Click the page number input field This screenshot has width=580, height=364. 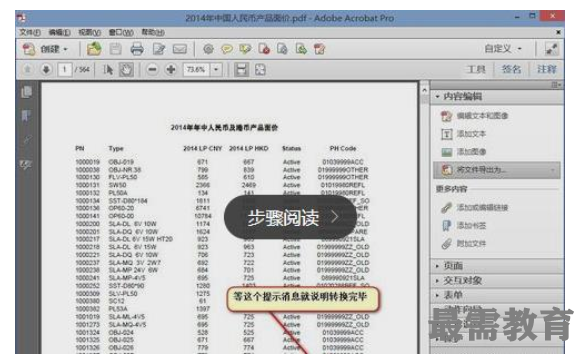pyautogui.click(x=65, y=69)
